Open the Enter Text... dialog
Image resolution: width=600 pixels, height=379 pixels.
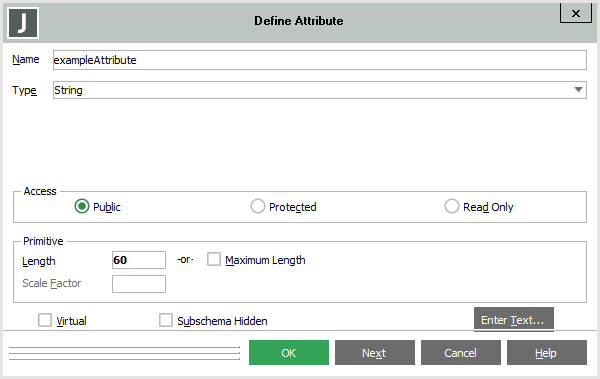point(514,319)
